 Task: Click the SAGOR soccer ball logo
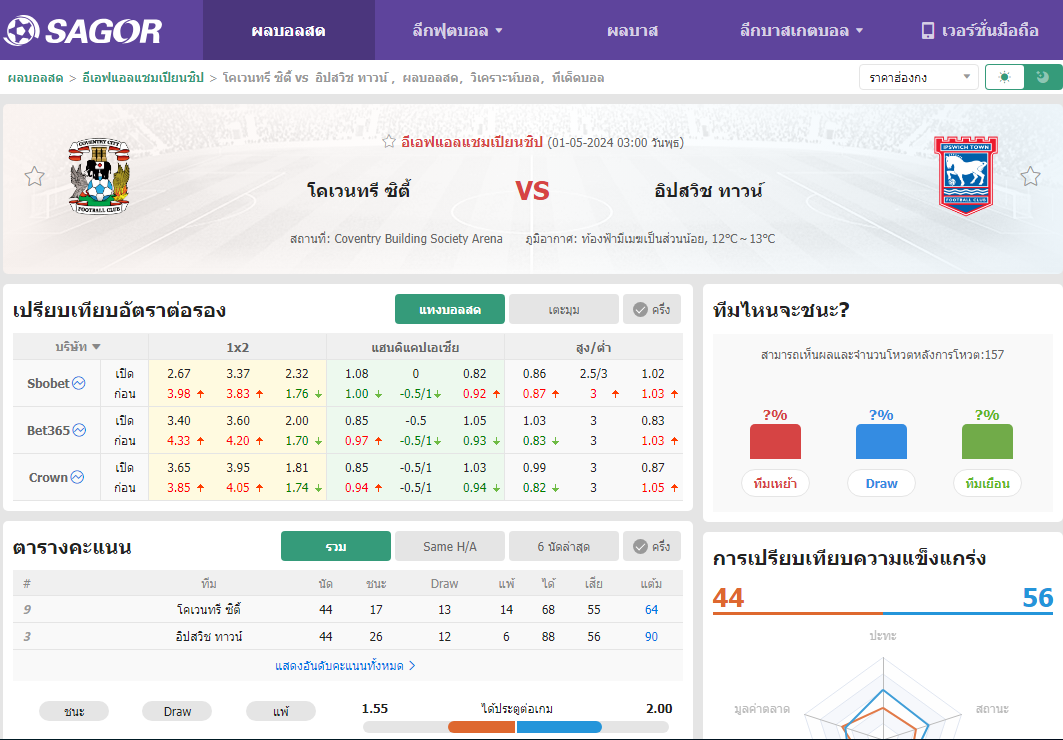[x=22, y=30]
